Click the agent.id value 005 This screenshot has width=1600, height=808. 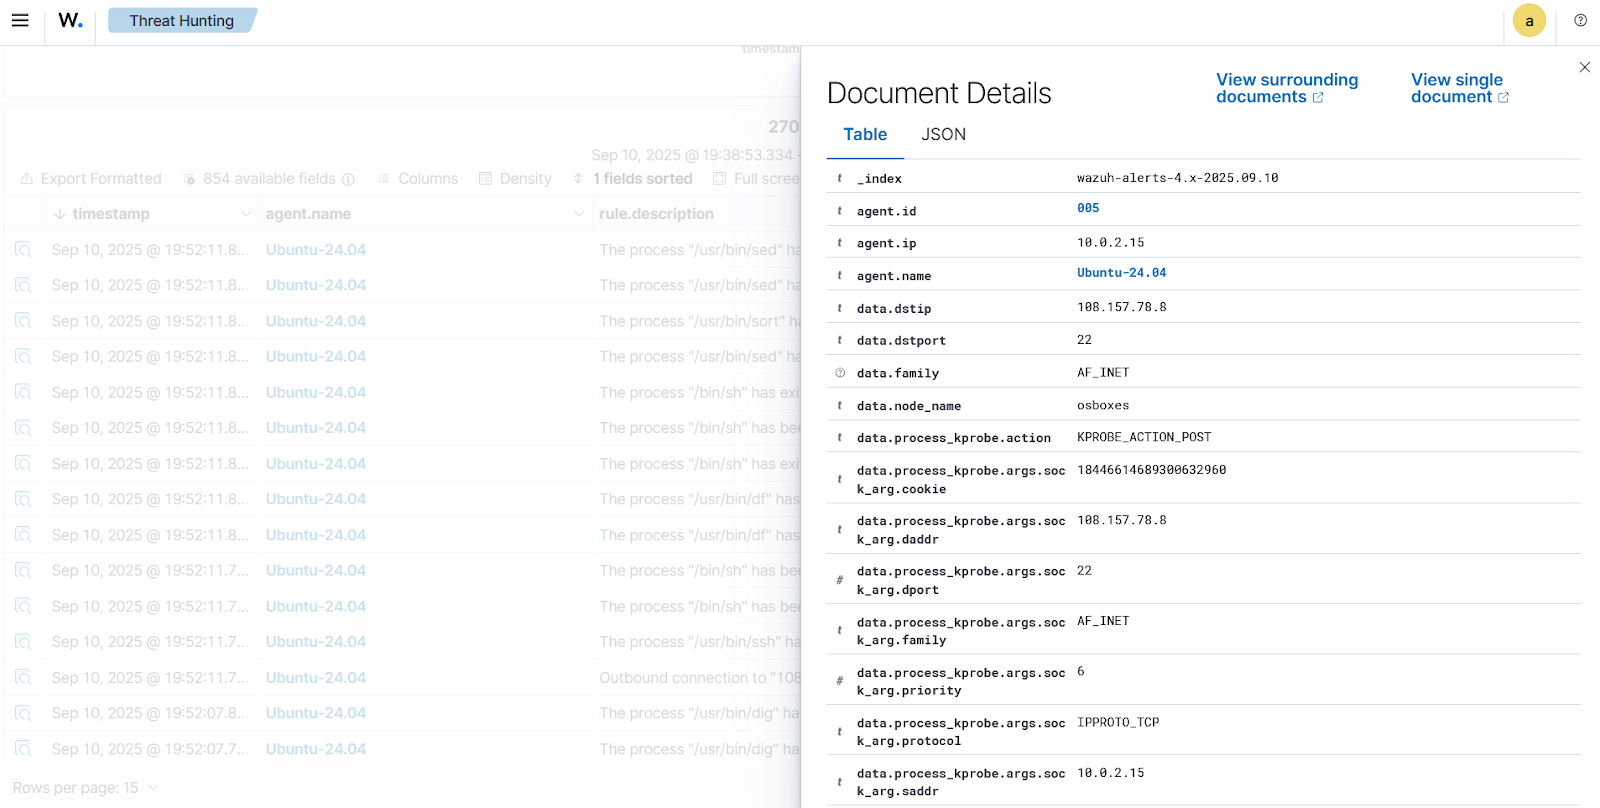1088,208
